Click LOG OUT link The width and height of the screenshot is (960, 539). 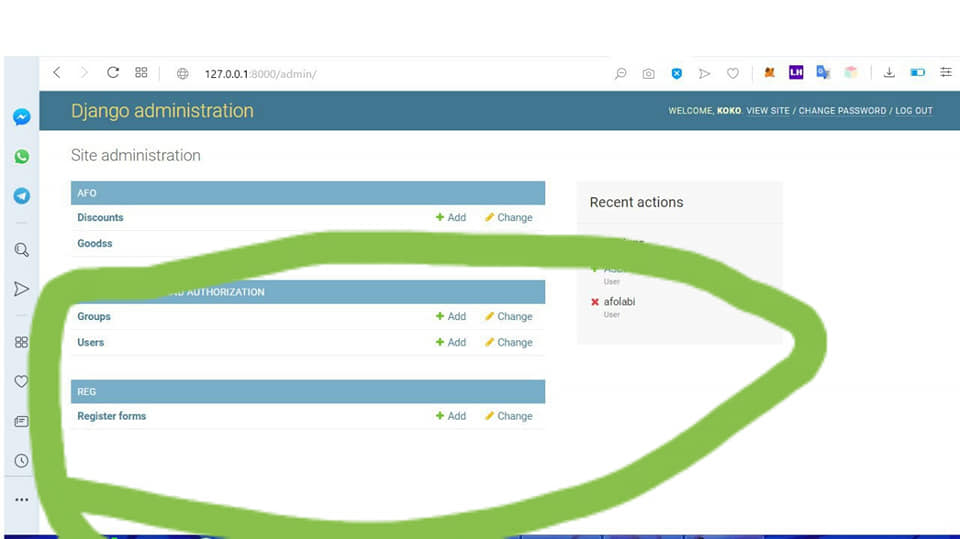[x=914, y=111]
